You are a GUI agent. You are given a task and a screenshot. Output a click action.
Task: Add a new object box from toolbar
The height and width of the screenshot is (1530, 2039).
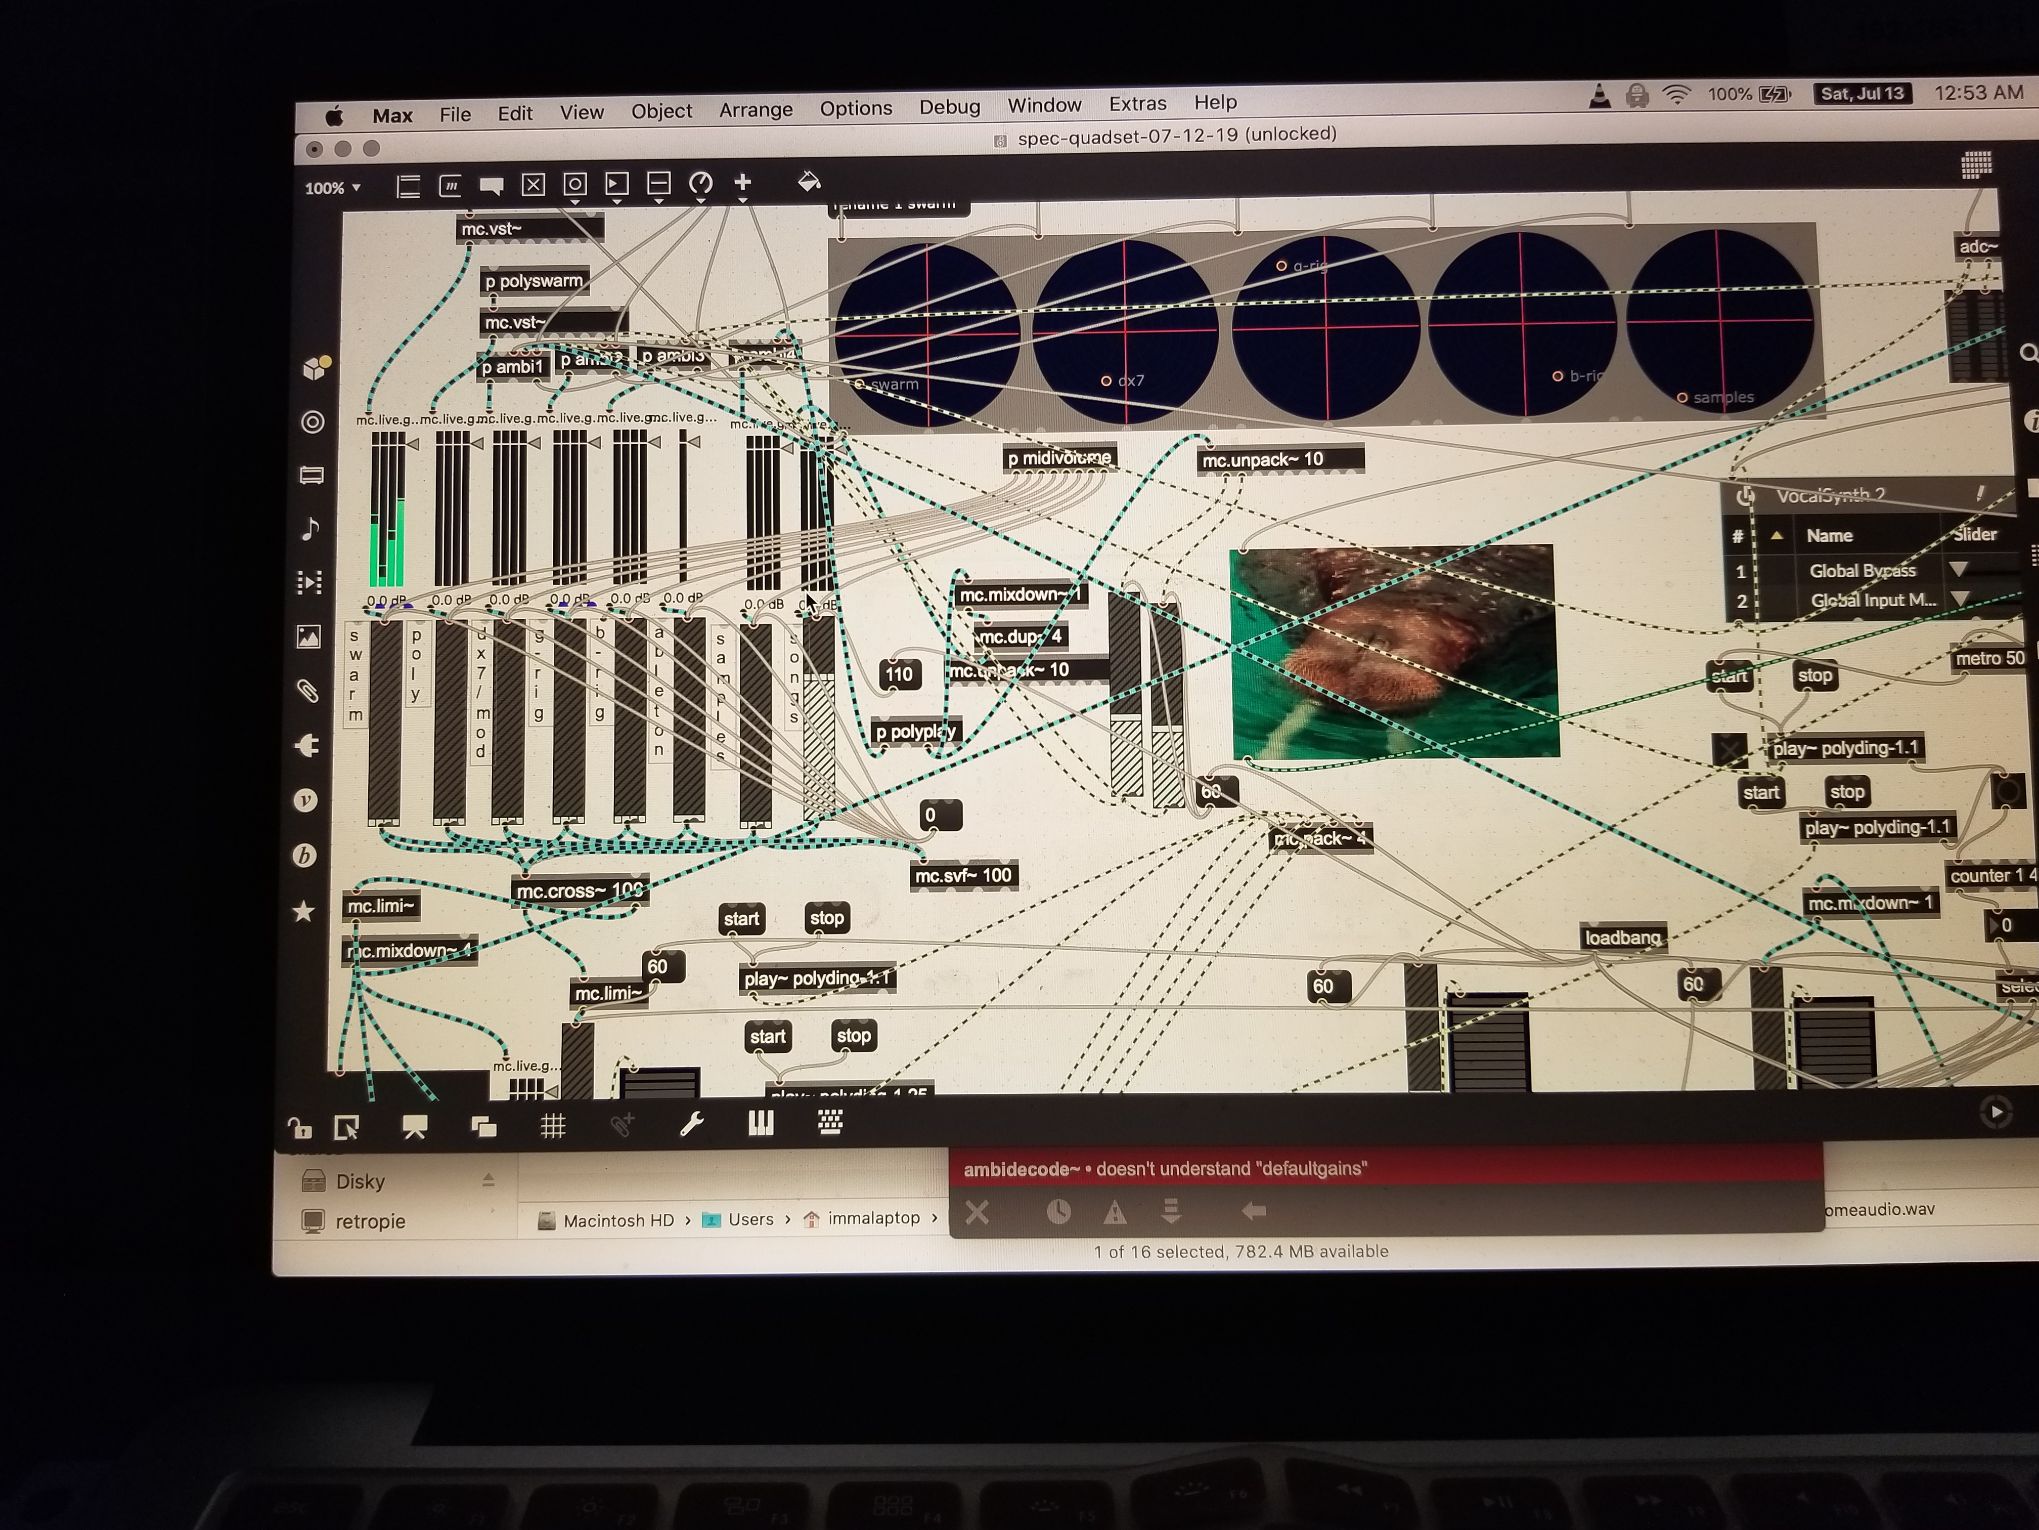(x=407, y=186)
